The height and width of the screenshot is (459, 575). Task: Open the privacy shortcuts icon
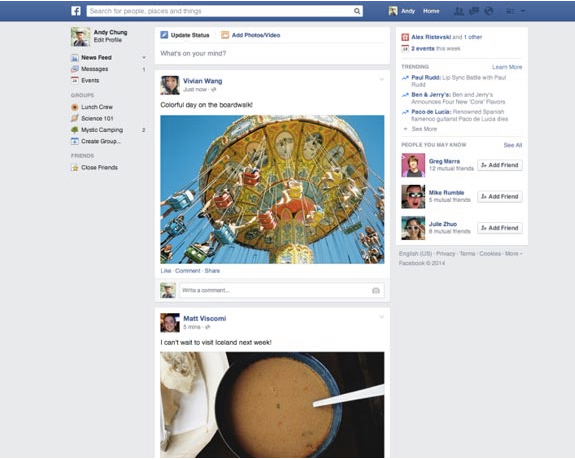(510, 11)
